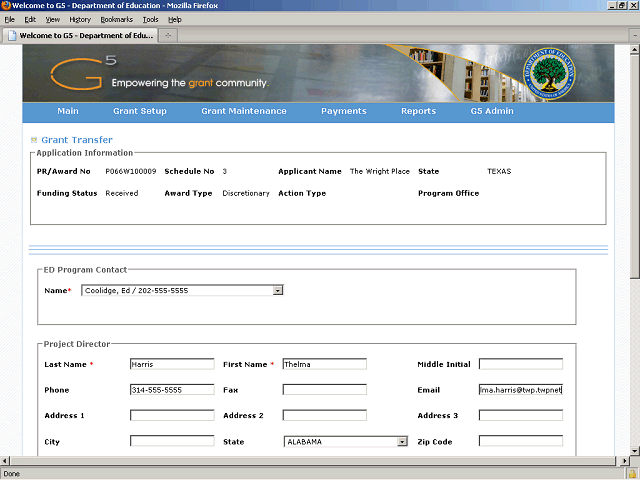The height and width of the screenshot is (480, 640).
Task: Click the tab list arrow at right of tab bar
Action: (635, 36)
